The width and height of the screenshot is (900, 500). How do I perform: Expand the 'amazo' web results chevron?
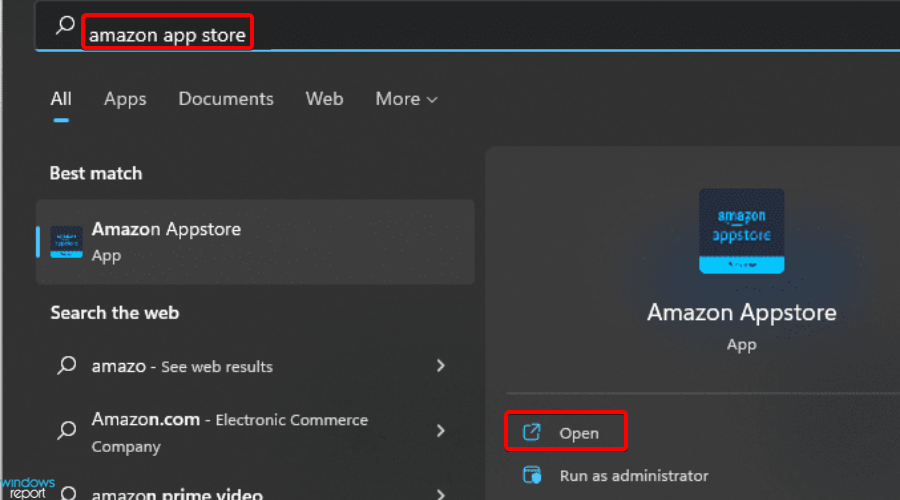[440, 366]
